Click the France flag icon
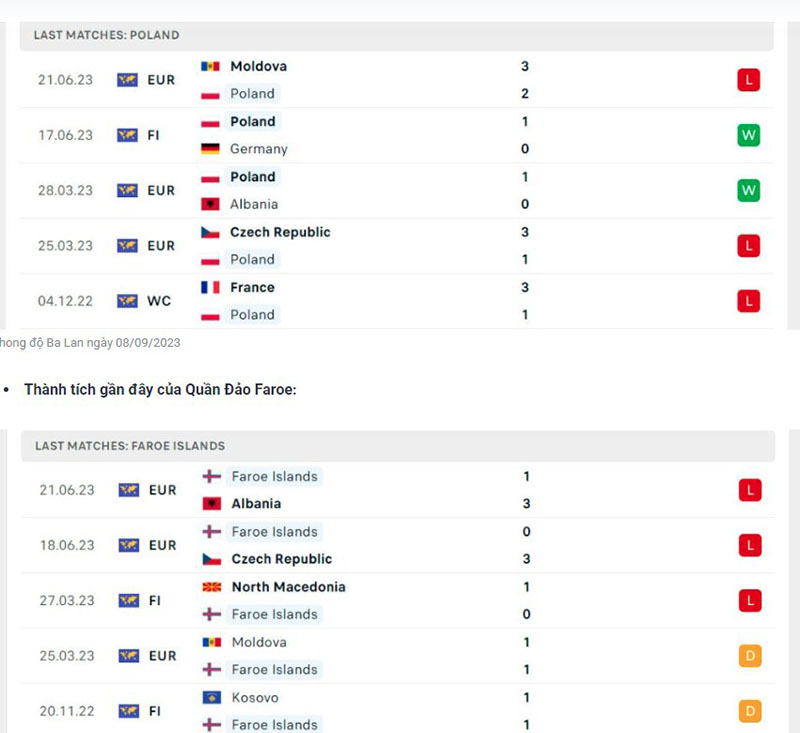This screenshot has height=733, width=800. [210, 287]
